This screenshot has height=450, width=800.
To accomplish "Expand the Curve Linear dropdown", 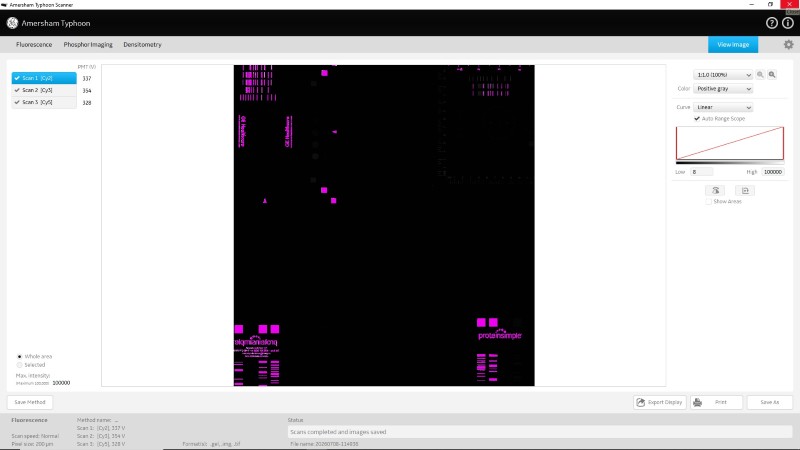I will (723, 107).
